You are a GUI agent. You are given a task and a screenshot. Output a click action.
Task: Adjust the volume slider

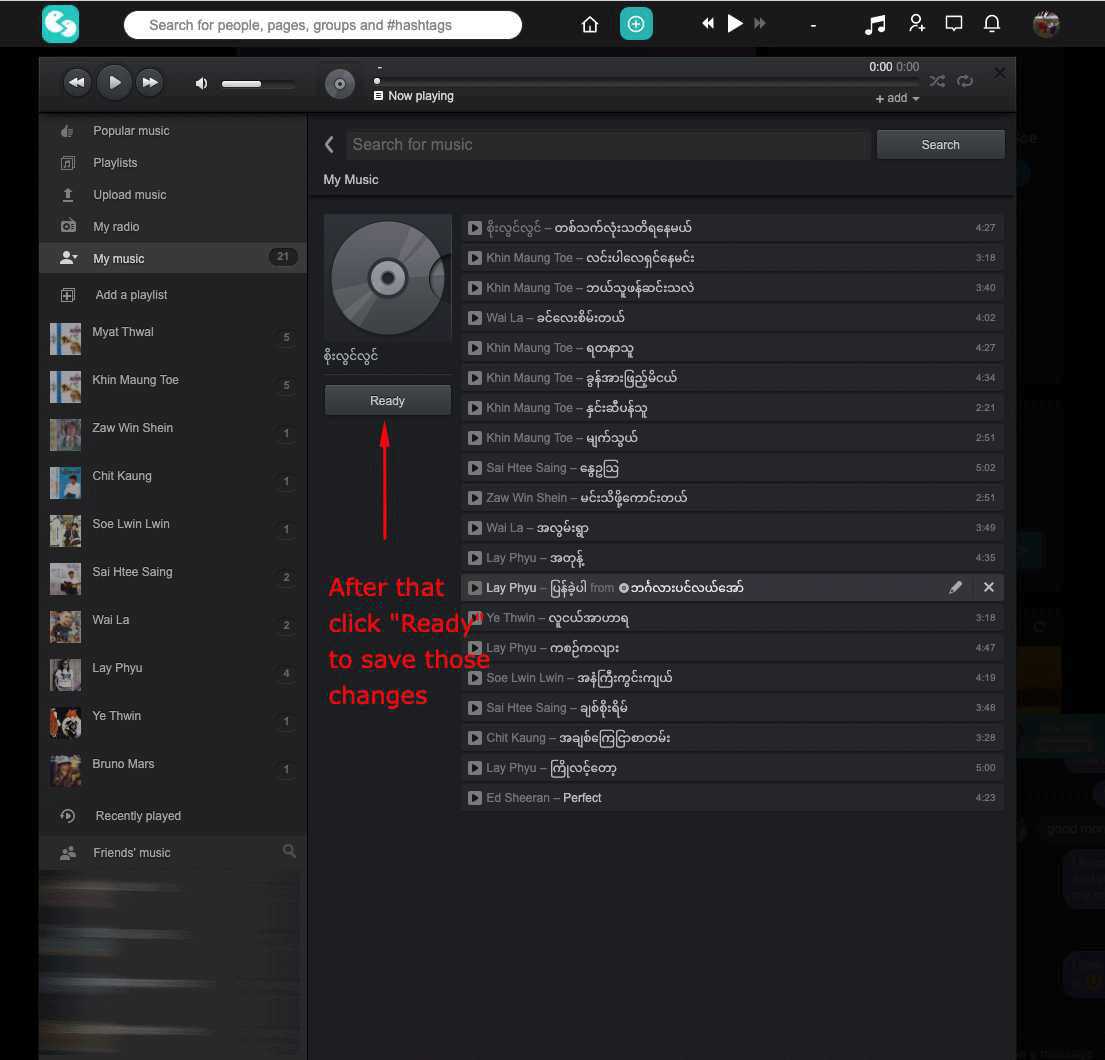(258, 84)
